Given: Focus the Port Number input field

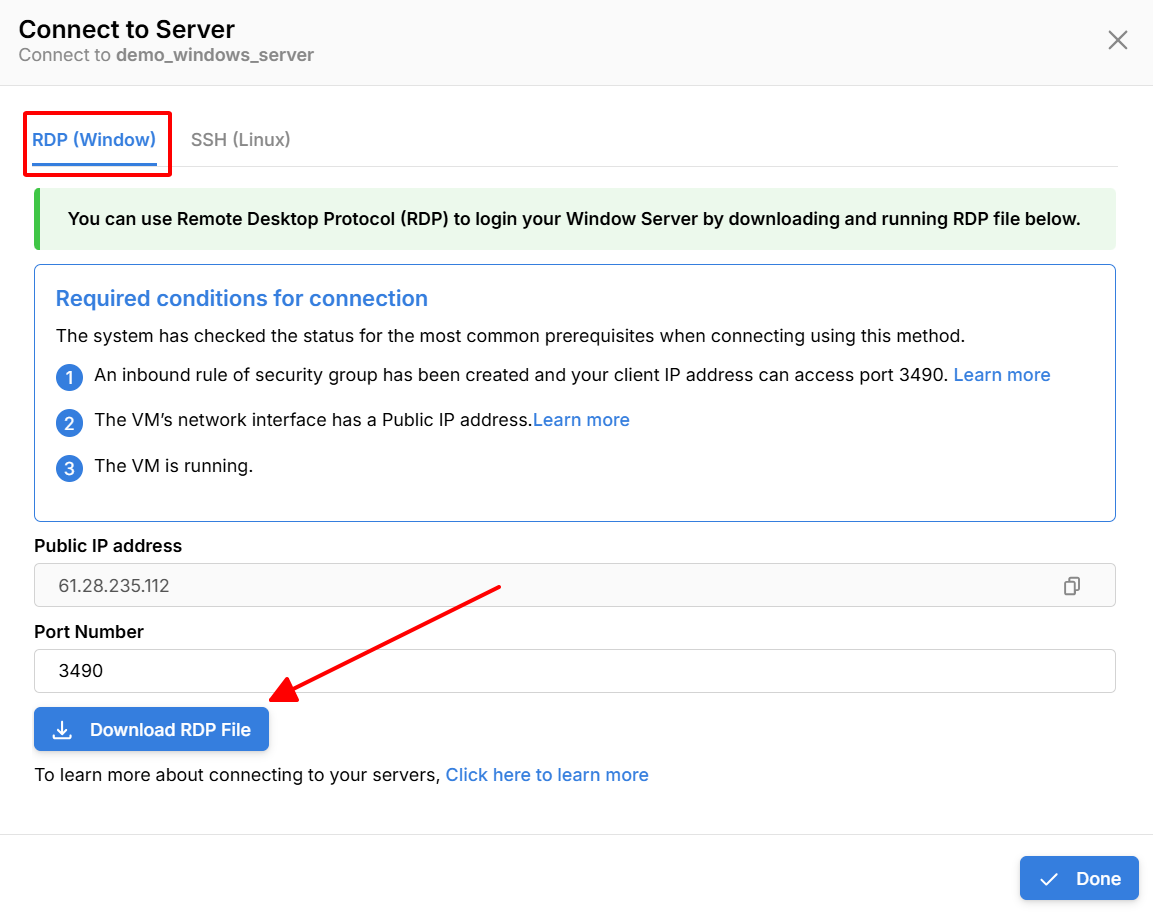Looking at the screenshot, I should click(x=574, y=671).
